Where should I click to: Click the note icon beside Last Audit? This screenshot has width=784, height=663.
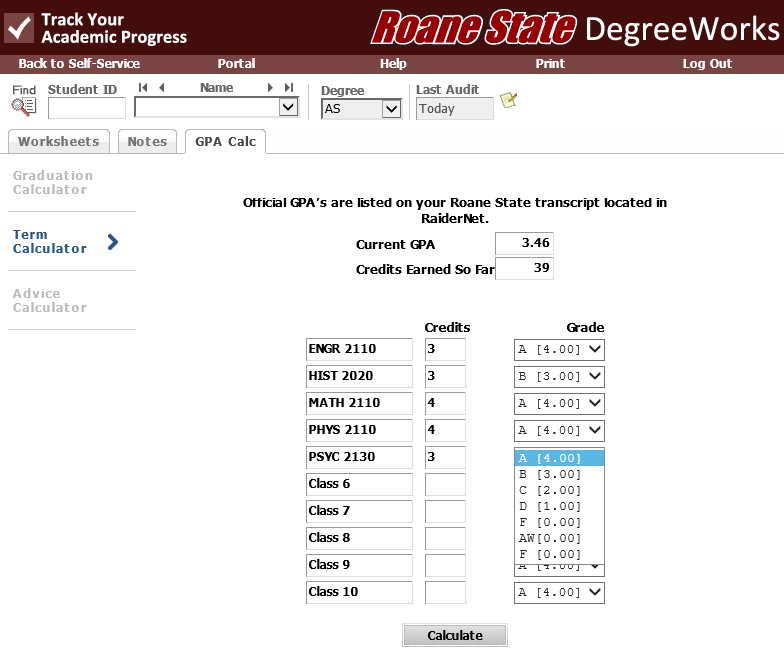[509, 100]
